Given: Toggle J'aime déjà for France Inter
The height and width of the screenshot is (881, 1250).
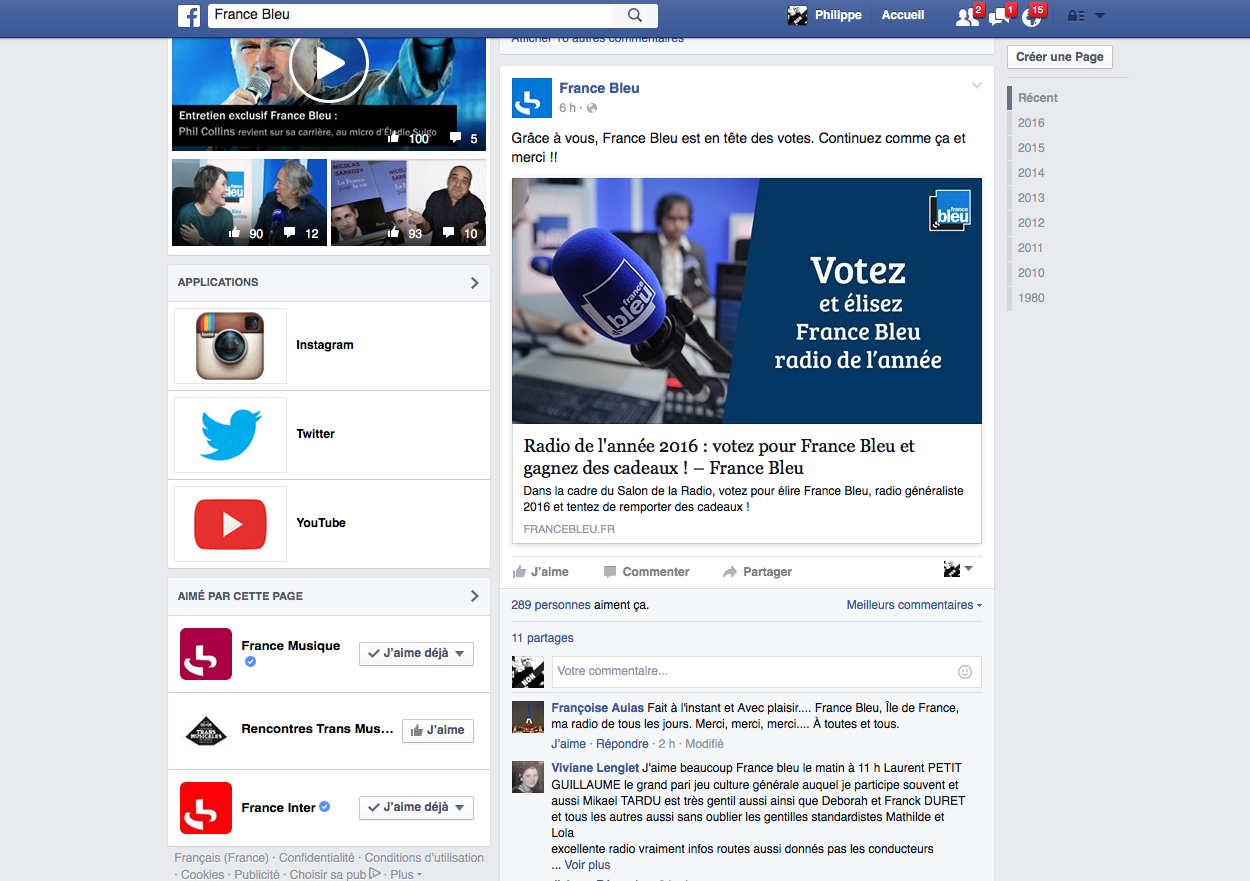Looking at the screenshot, I should click(x=416, y=808).
